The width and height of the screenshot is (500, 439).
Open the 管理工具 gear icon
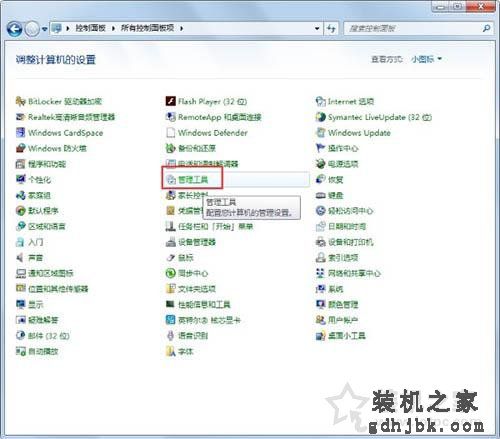(x=171, y=180)
